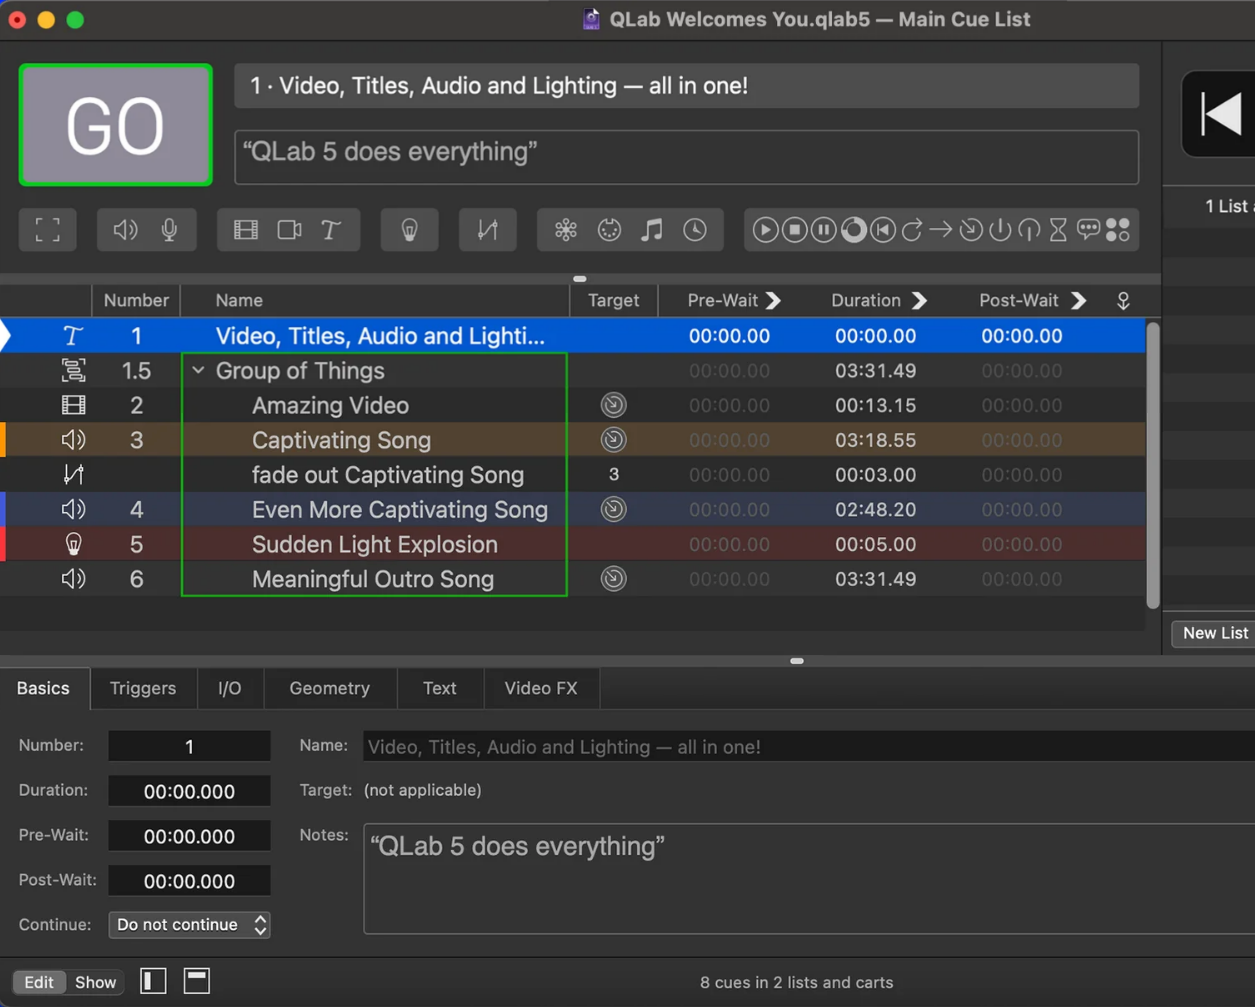Click the Pre-Wait field in inspector

tap(189, 836)
